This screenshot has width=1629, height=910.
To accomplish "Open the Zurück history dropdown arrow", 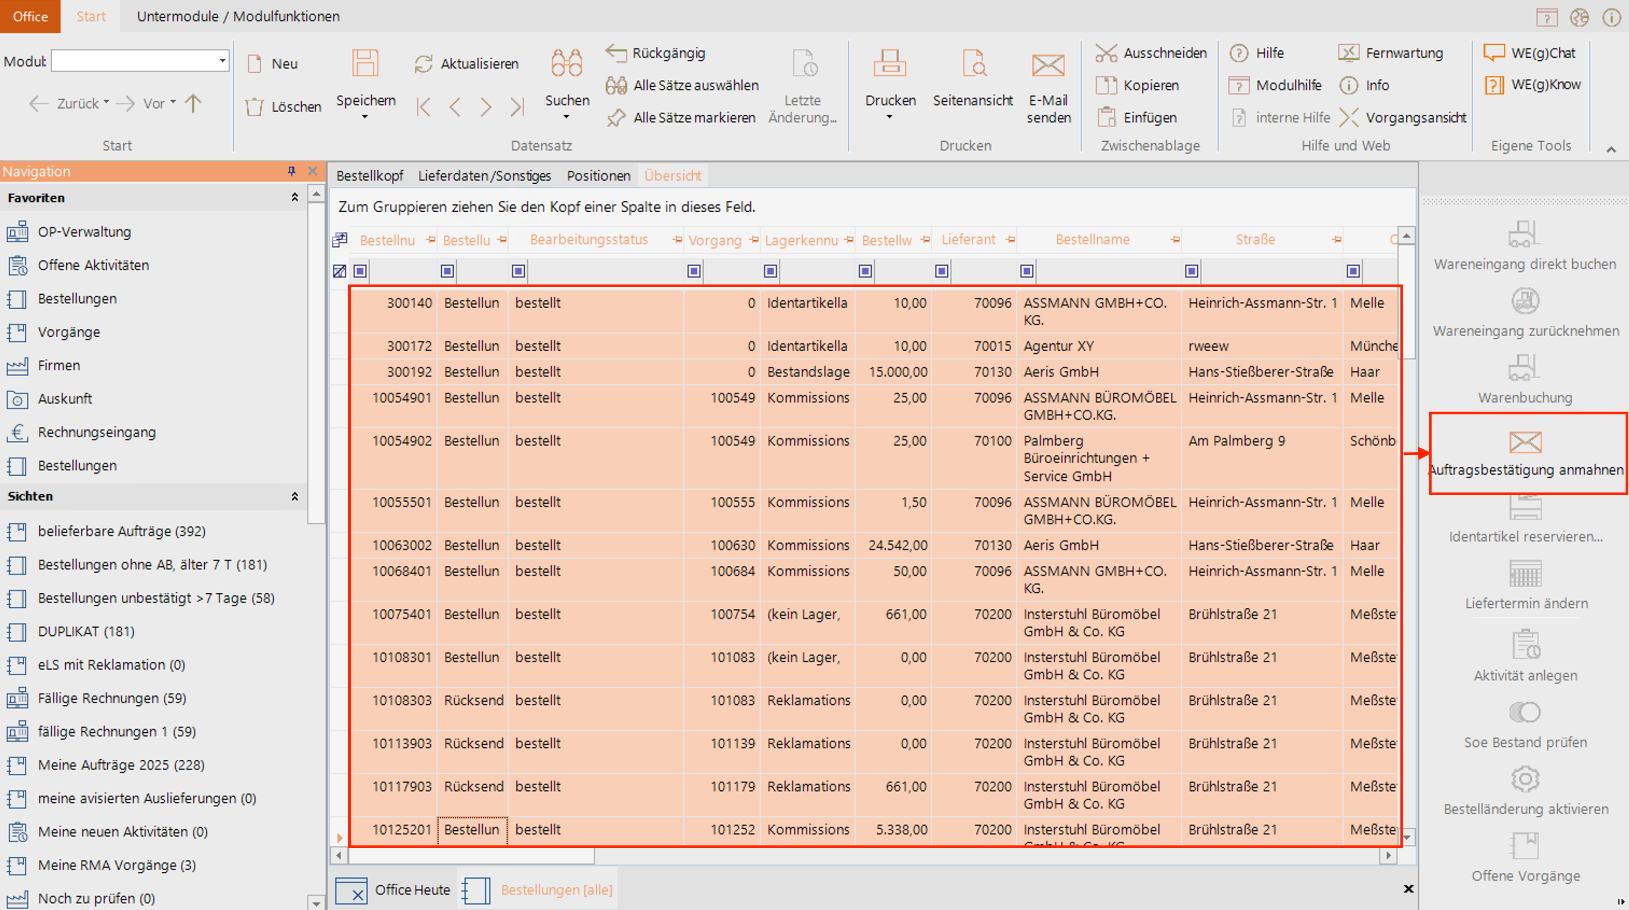I will pyautogui.click(x=106, y=102).
